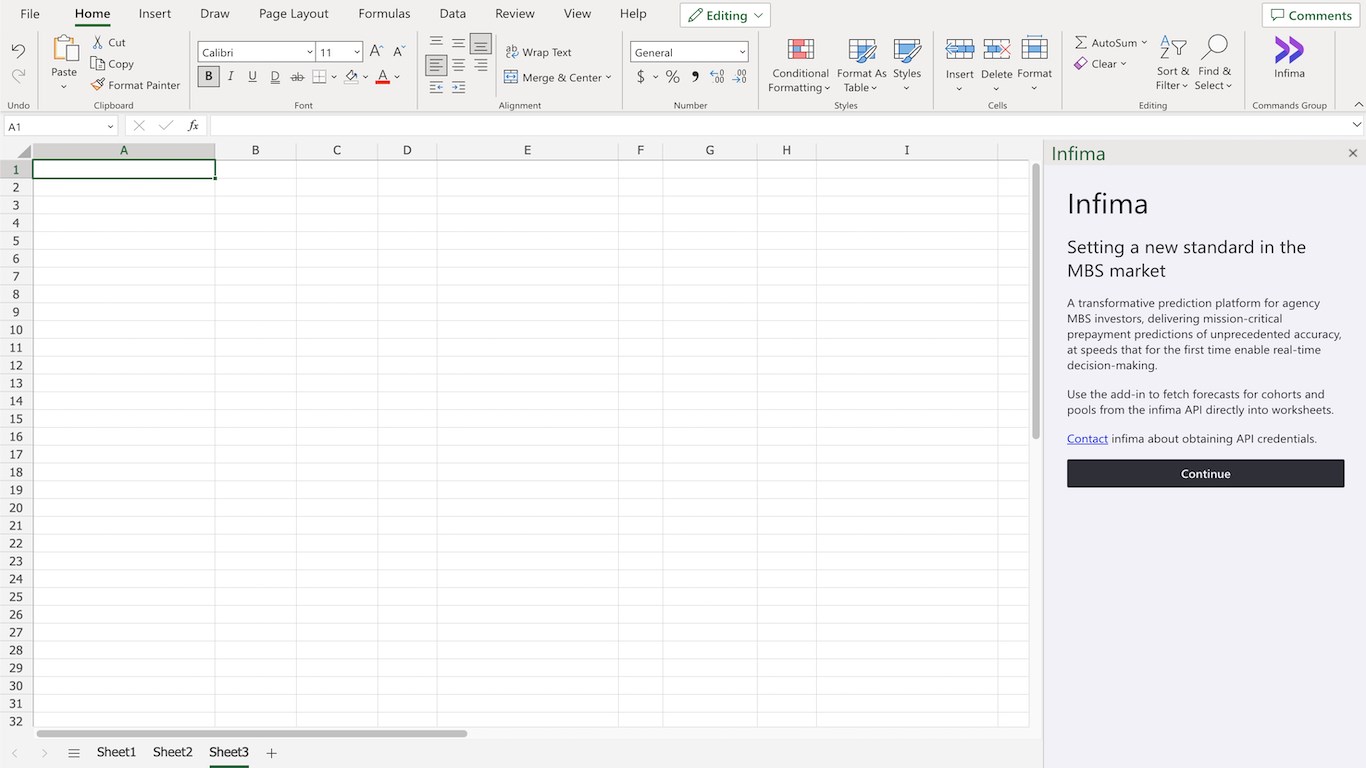Decrease the font size
The image size is (1366, 768).
pyautogui.click(x=399, y=51)
